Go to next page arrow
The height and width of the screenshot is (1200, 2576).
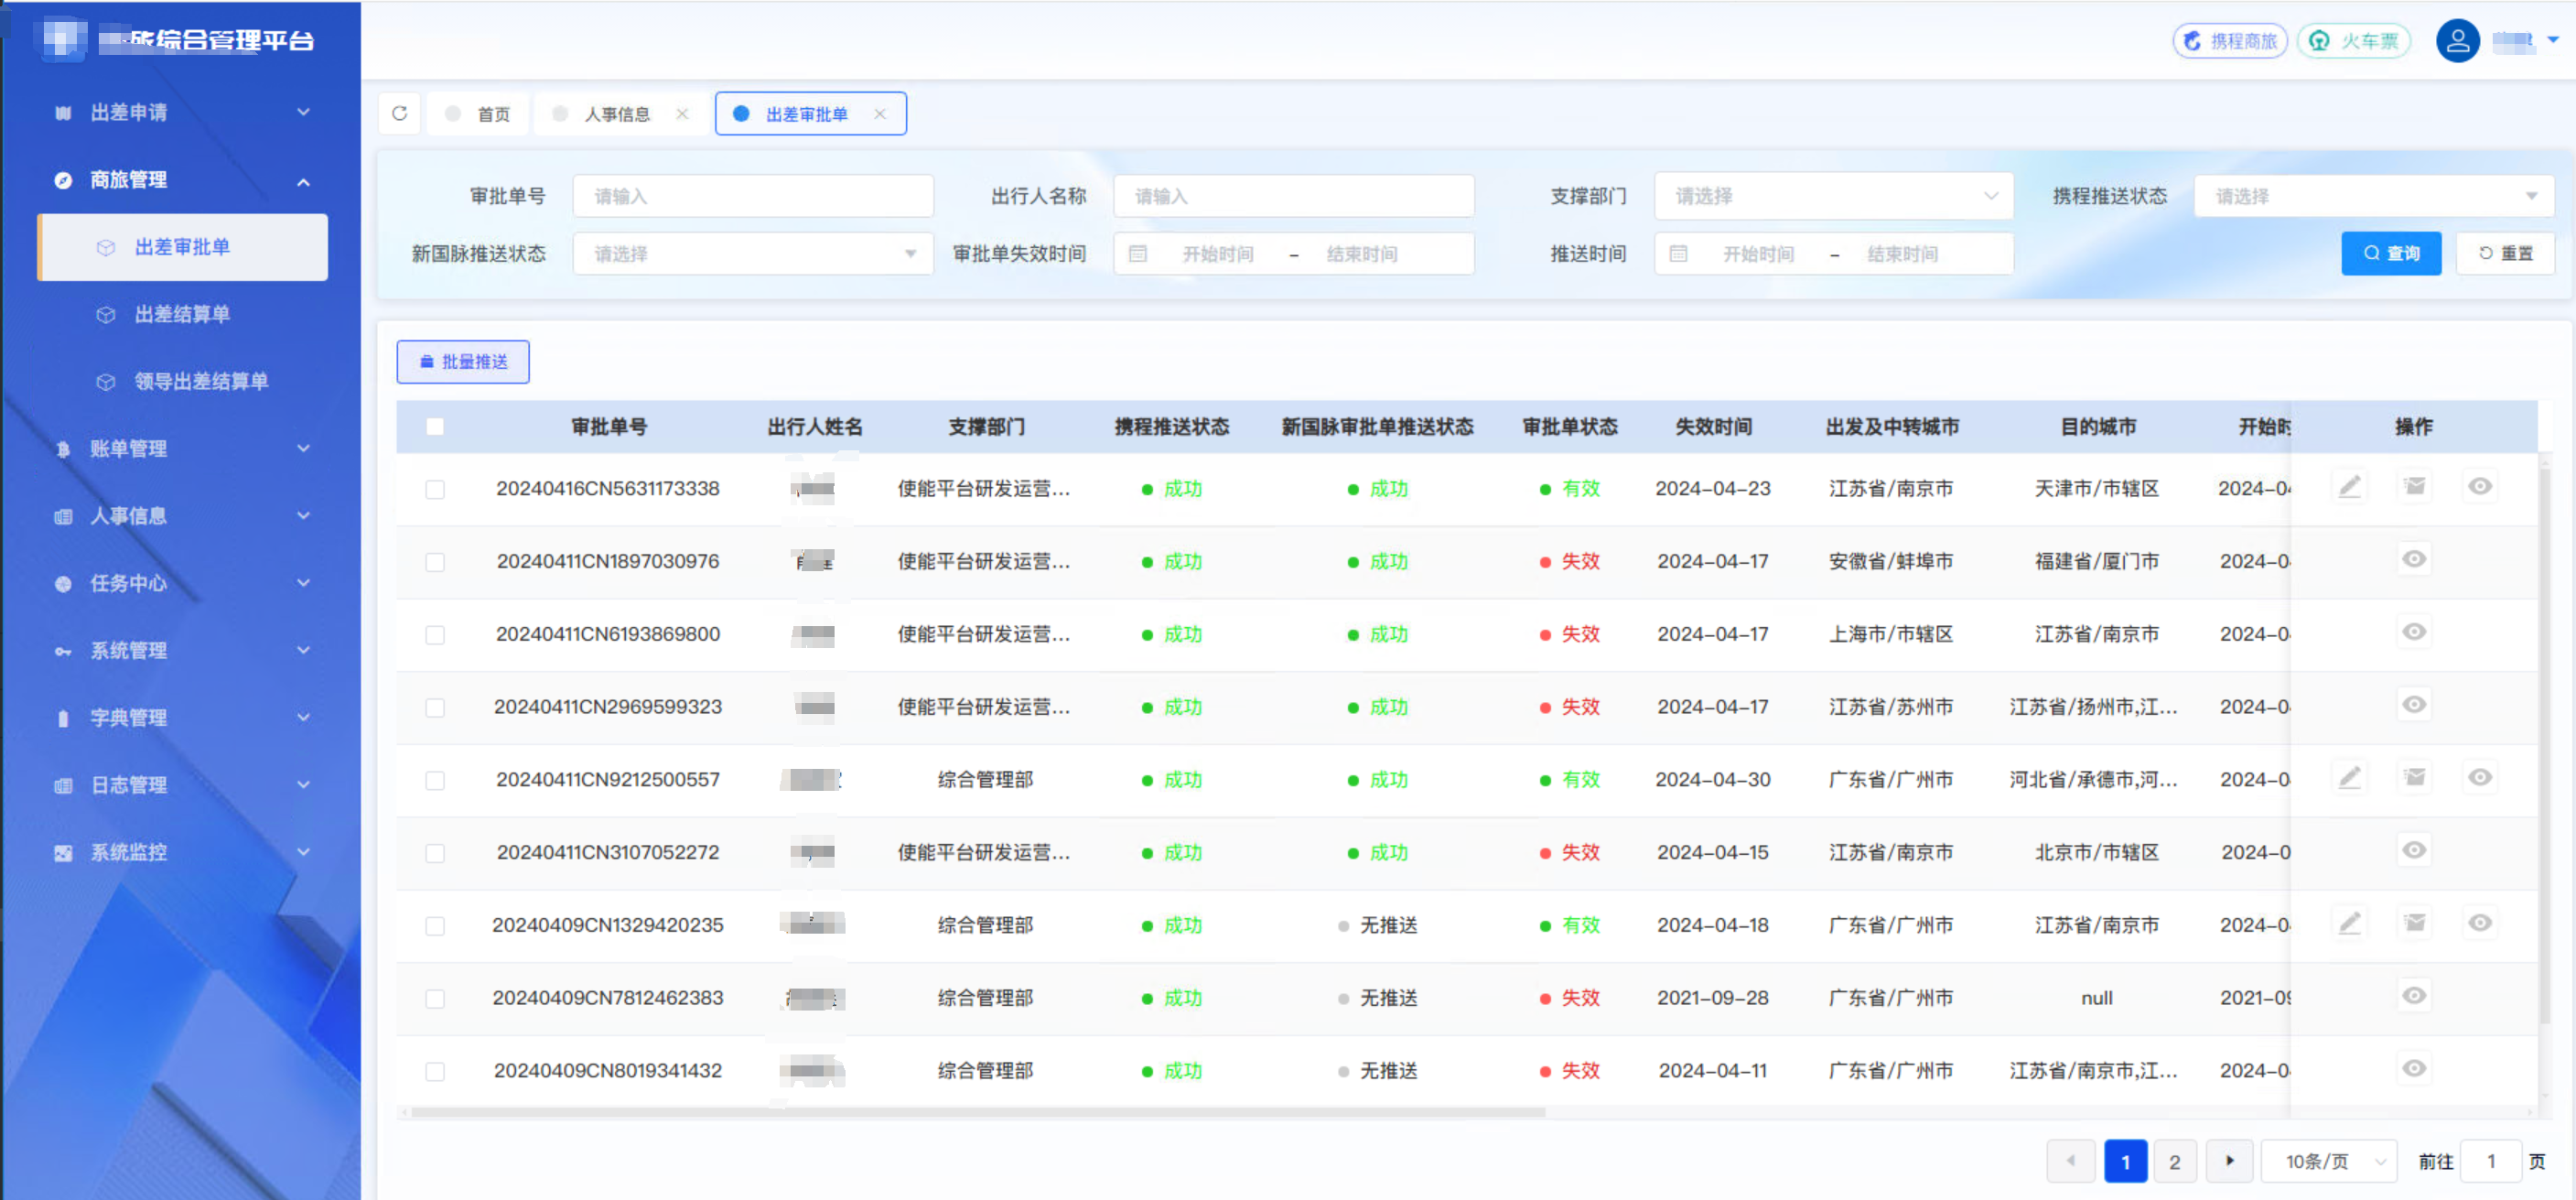(x=2229, y=1161)
